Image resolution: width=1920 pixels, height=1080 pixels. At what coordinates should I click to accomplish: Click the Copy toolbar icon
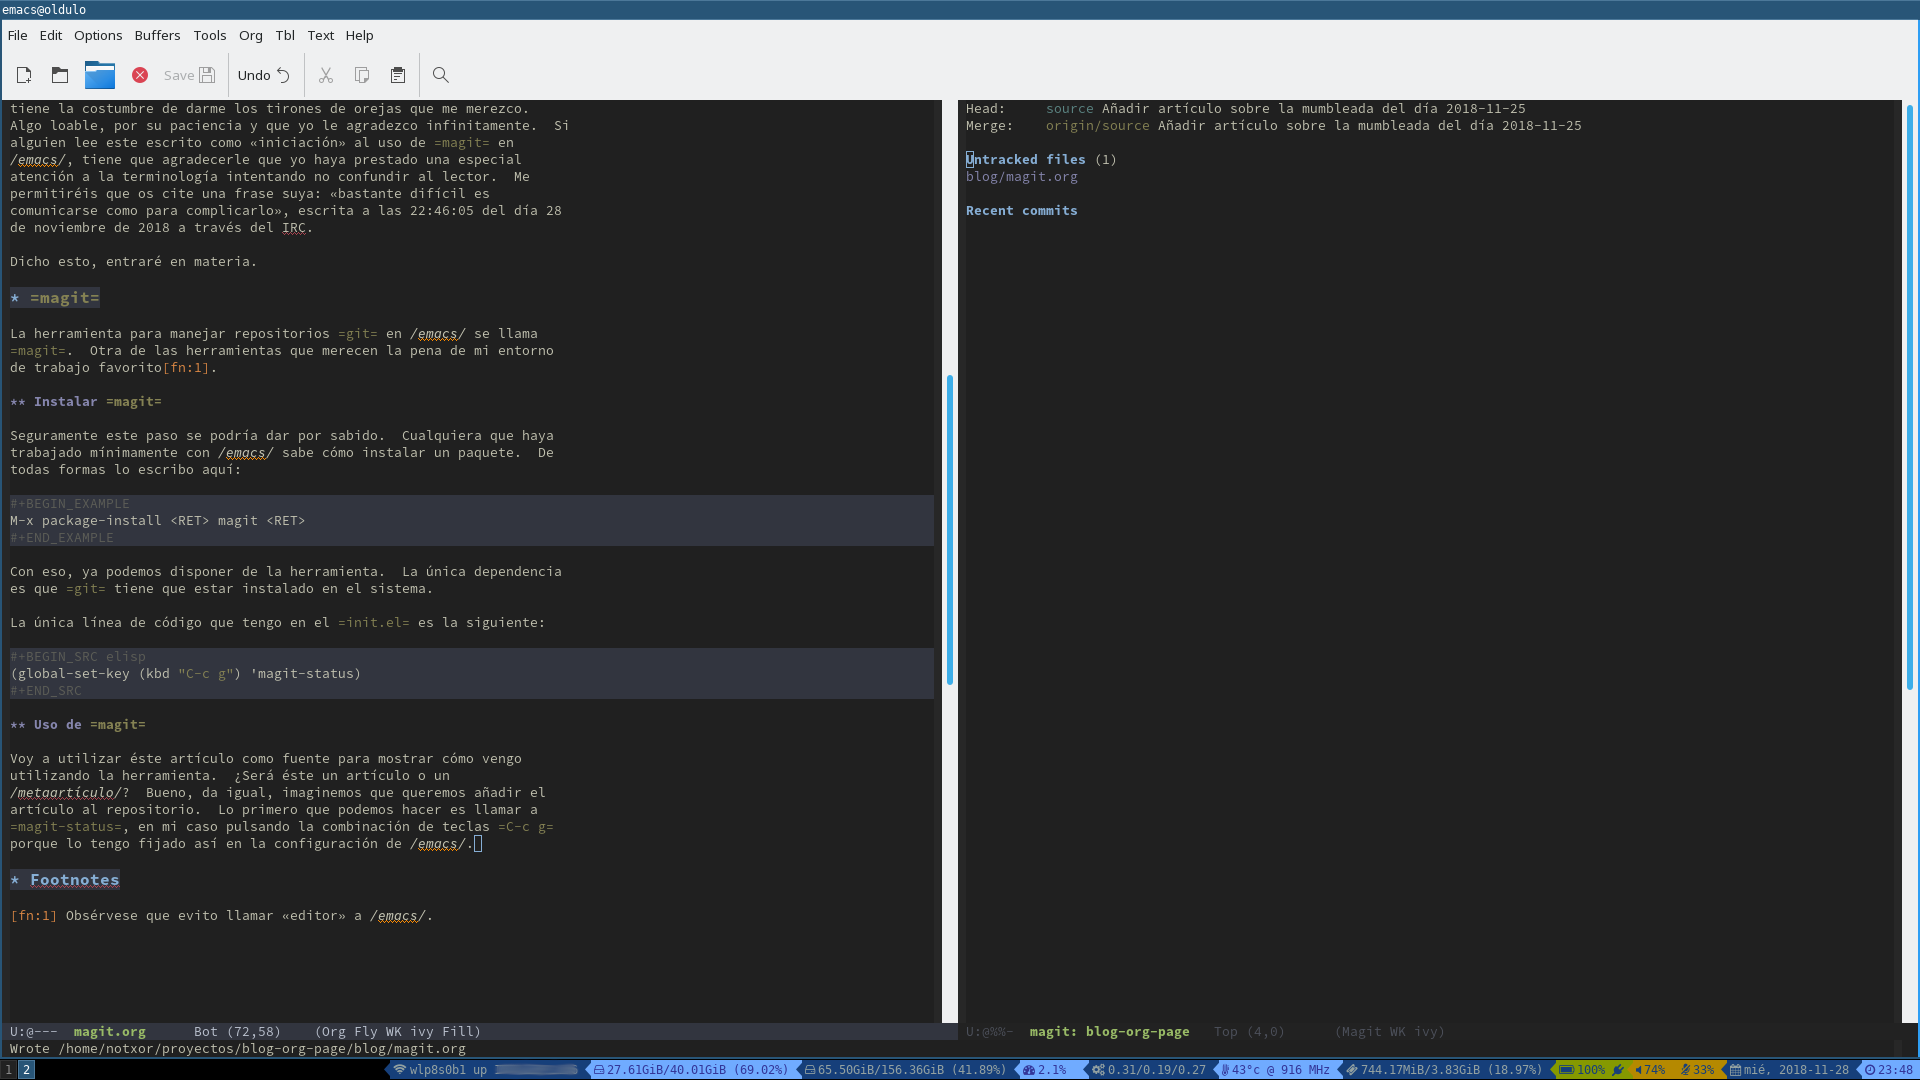point(362,75)
